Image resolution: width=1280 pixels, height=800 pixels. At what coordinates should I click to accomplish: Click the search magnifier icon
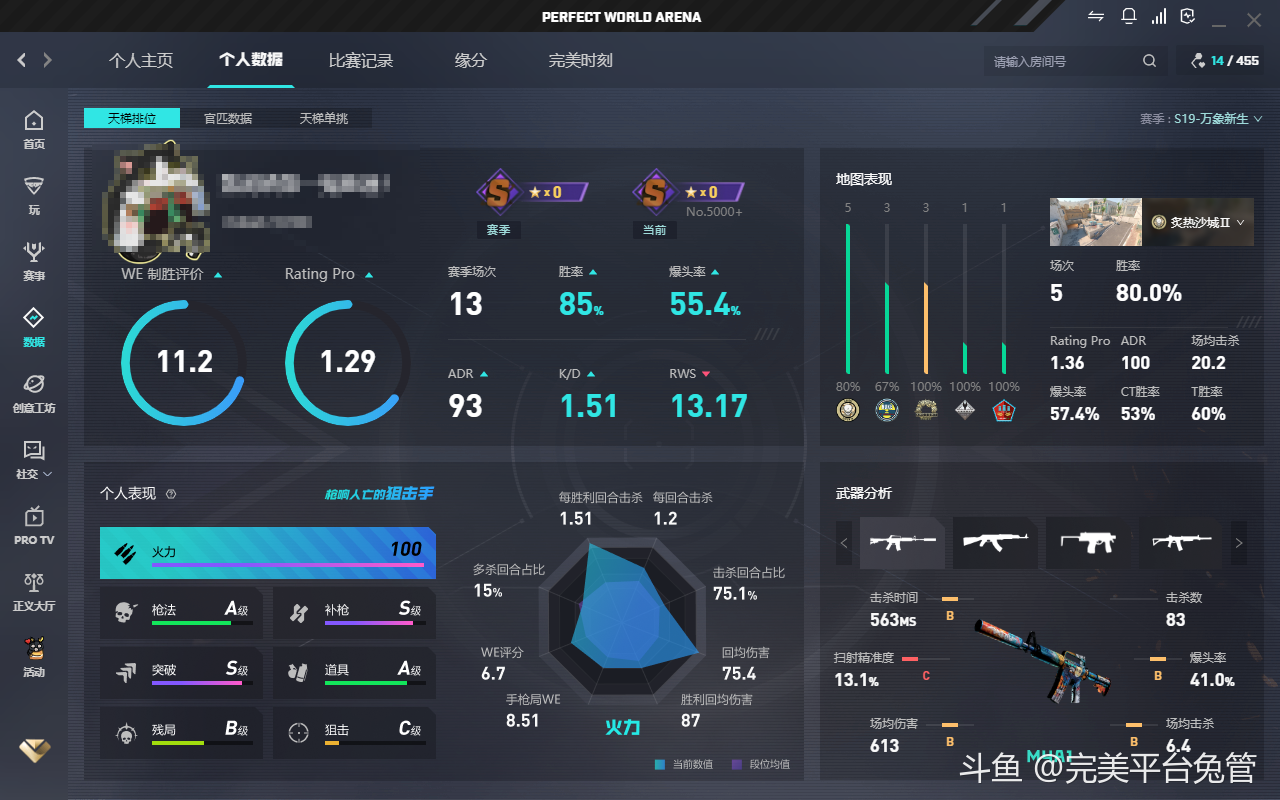point(1150,61)
